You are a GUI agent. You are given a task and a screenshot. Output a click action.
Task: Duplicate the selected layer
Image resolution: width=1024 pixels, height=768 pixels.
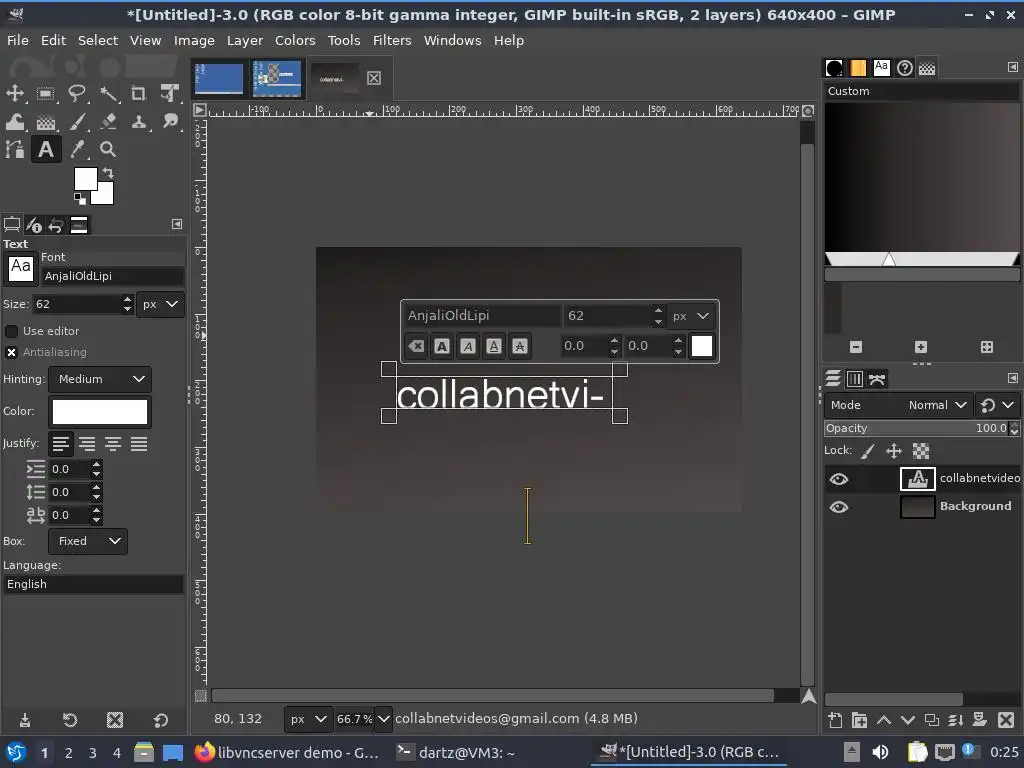932,720
